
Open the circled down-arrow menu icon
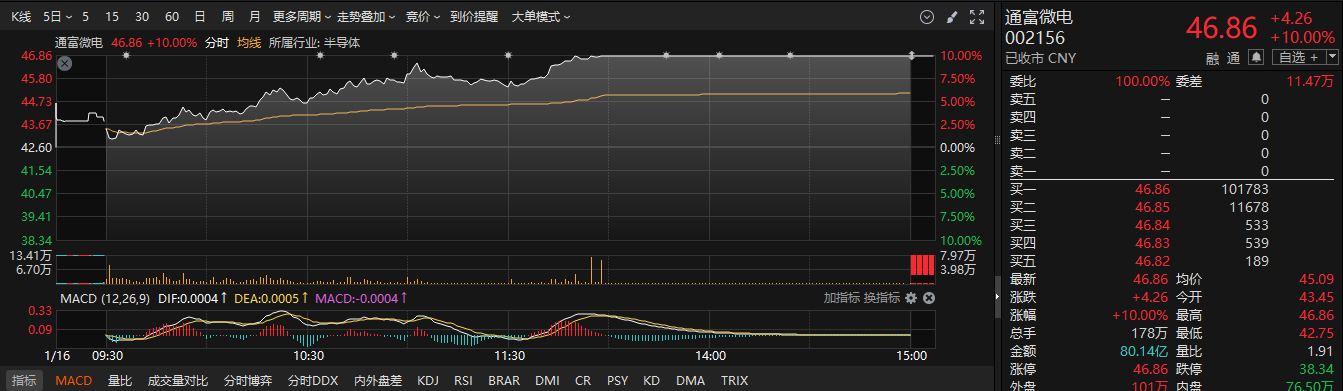tap(926, 17)
